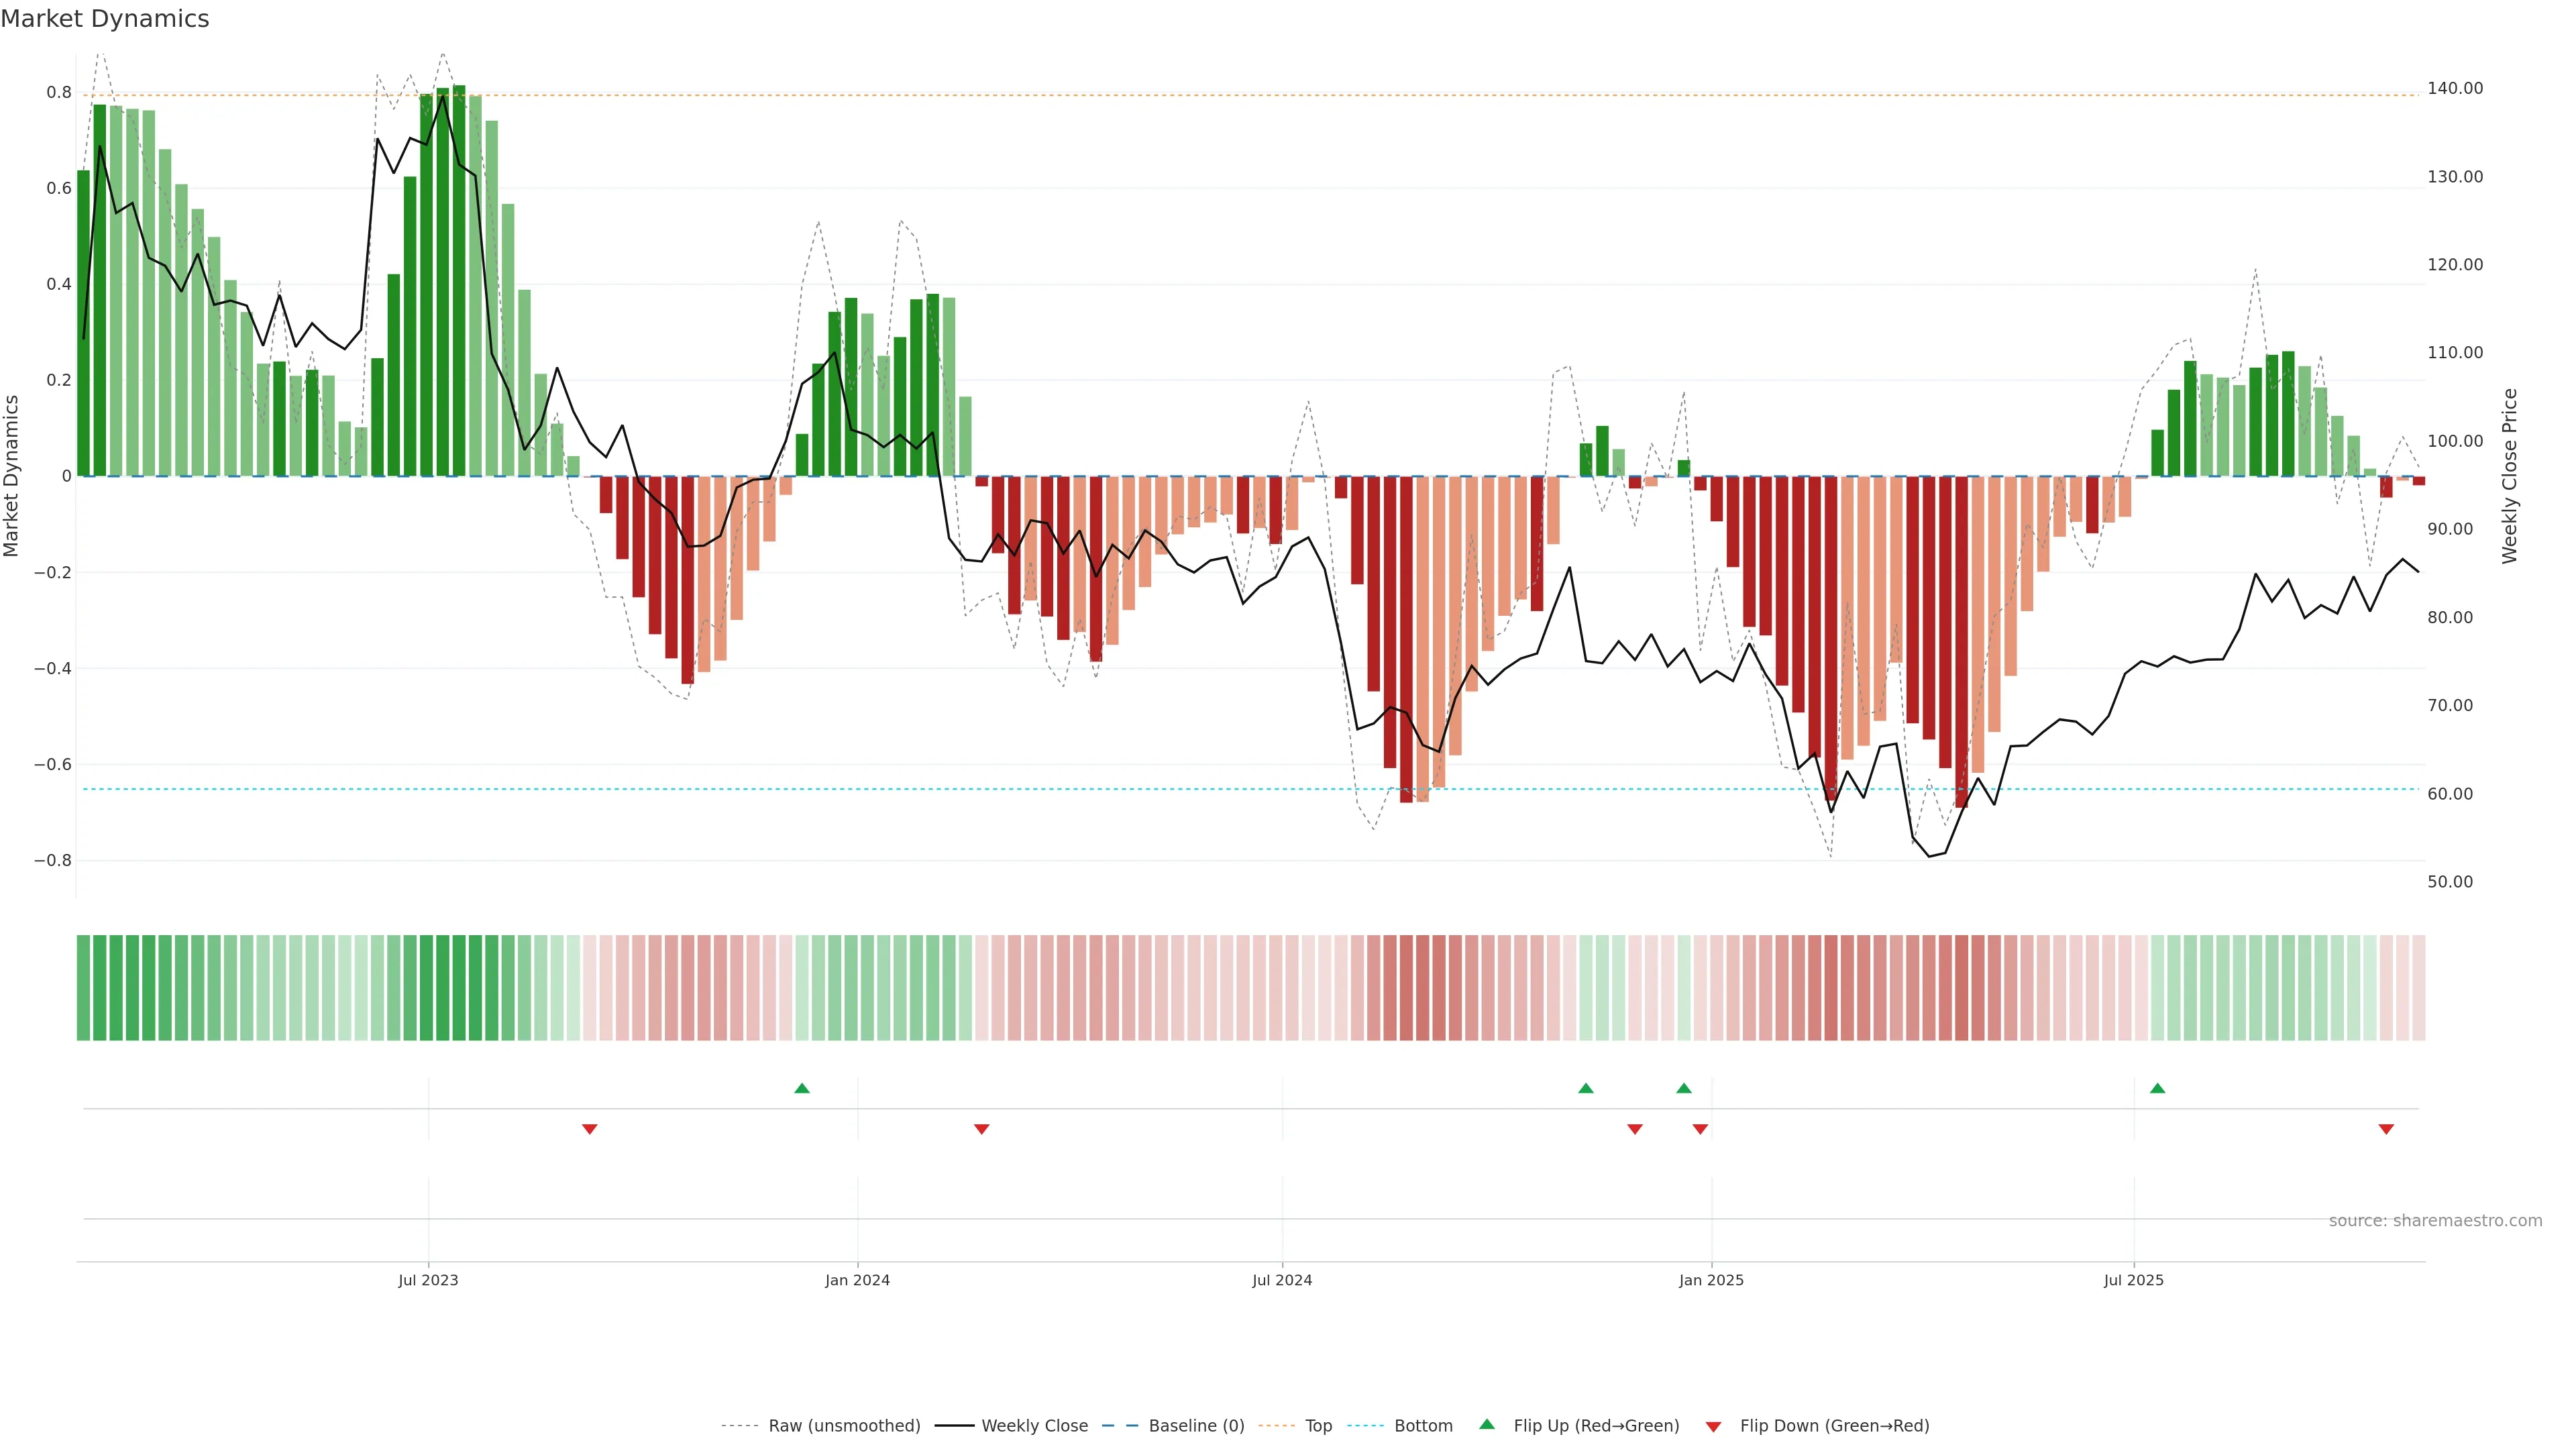Viewport: 2576px width, 1449px height.
Task: Click the first red flip-down triangle marker
Action: (590, 1129)
